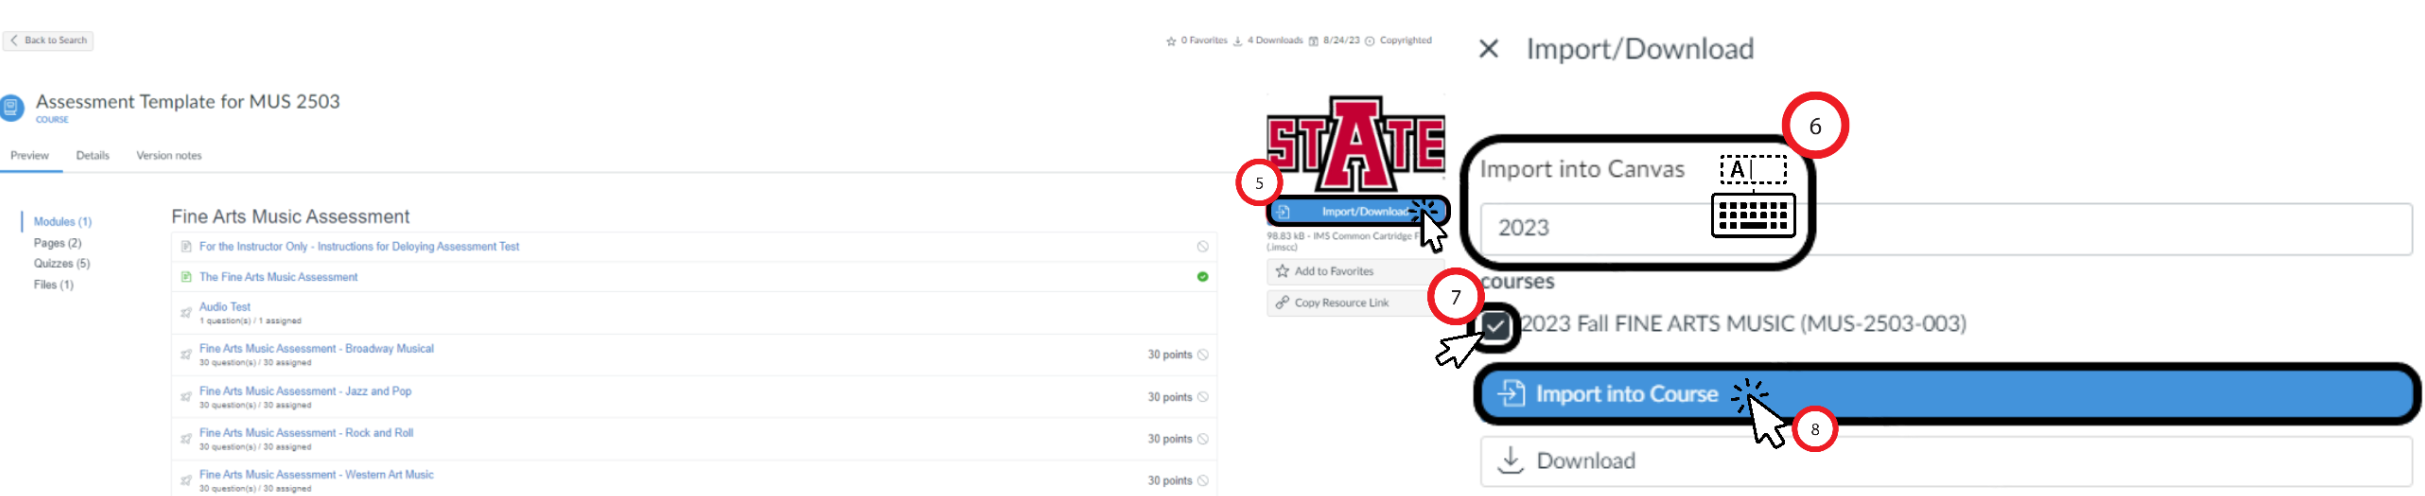Image resolution: width=2425 pixels, height=496 pixels.
Task: Open the Version notes tab
Action: [168, 155]
